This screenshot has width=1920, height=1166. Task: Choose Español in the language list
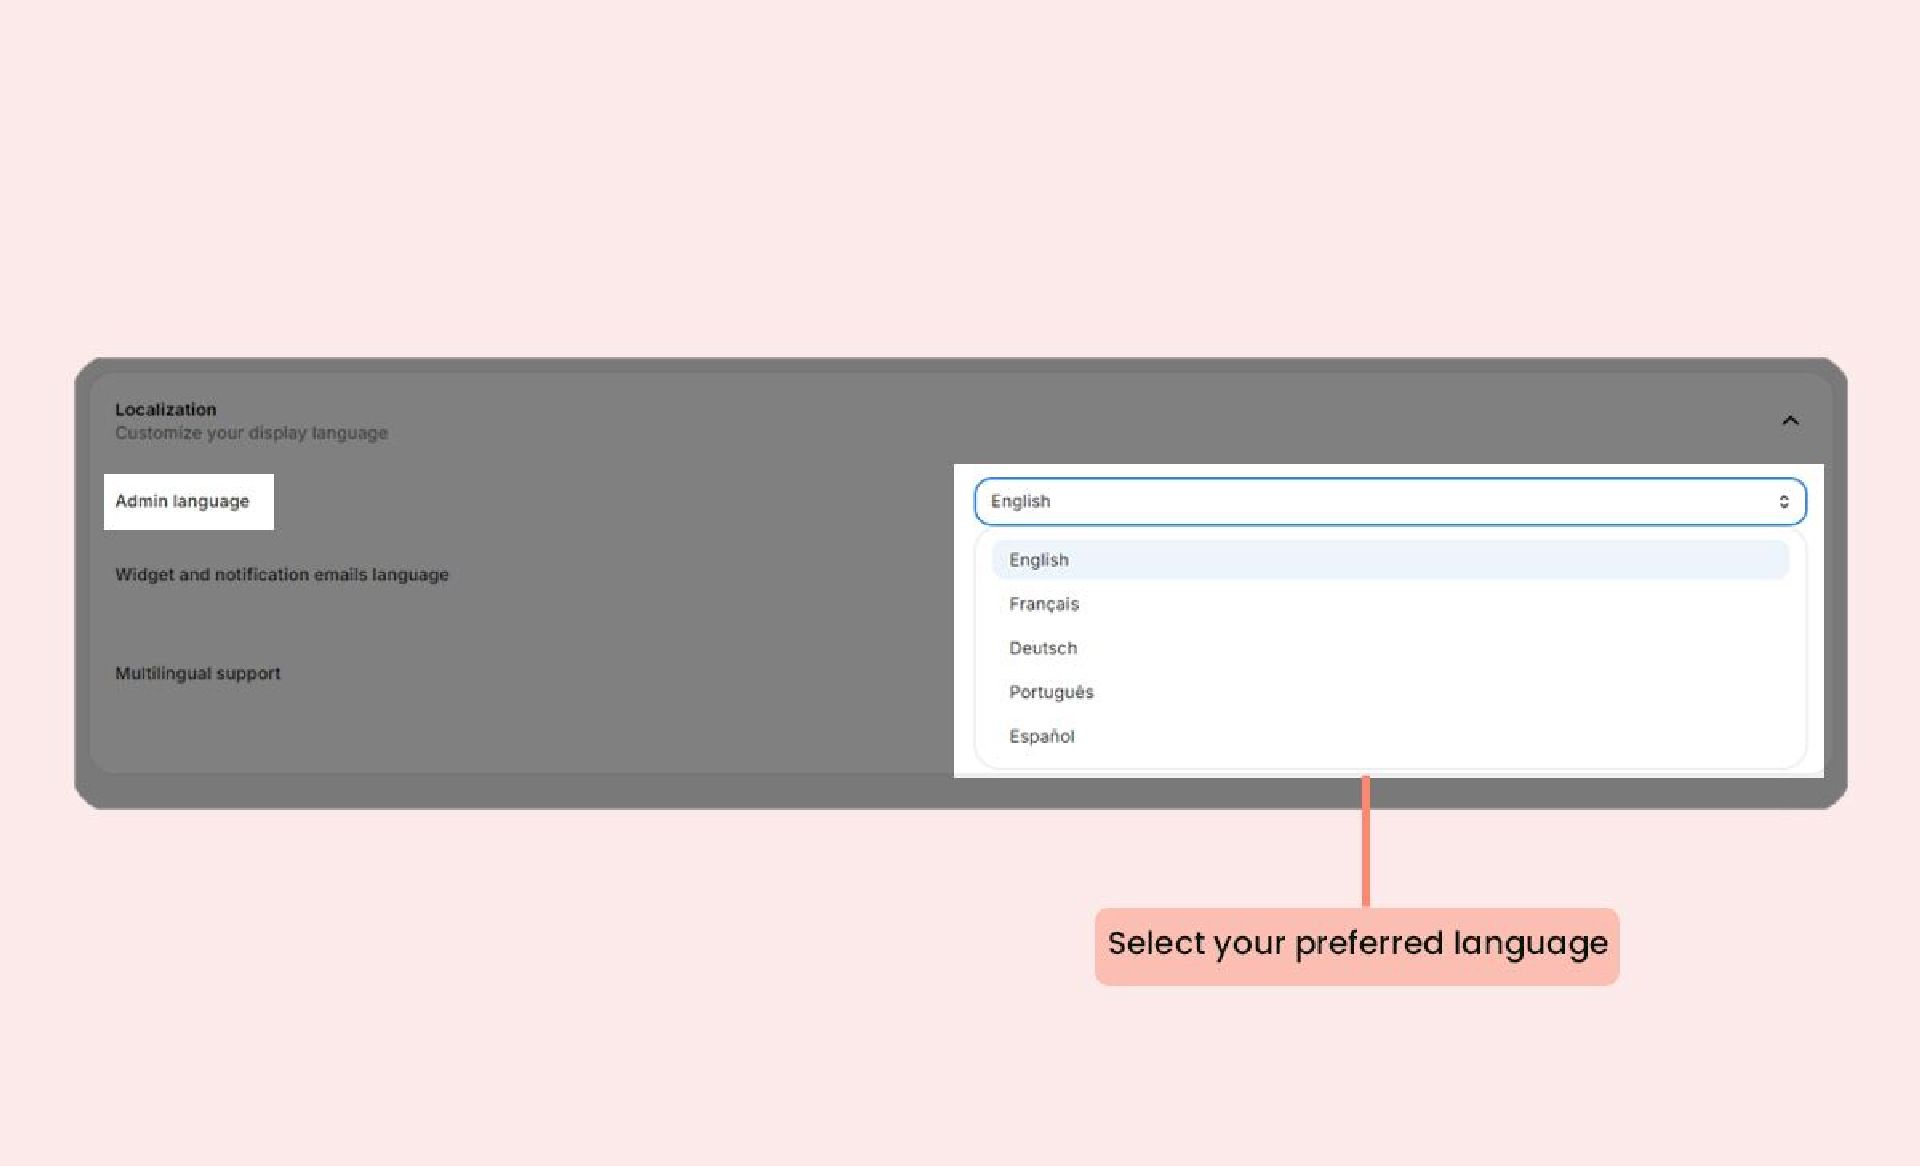point(1041,736)
